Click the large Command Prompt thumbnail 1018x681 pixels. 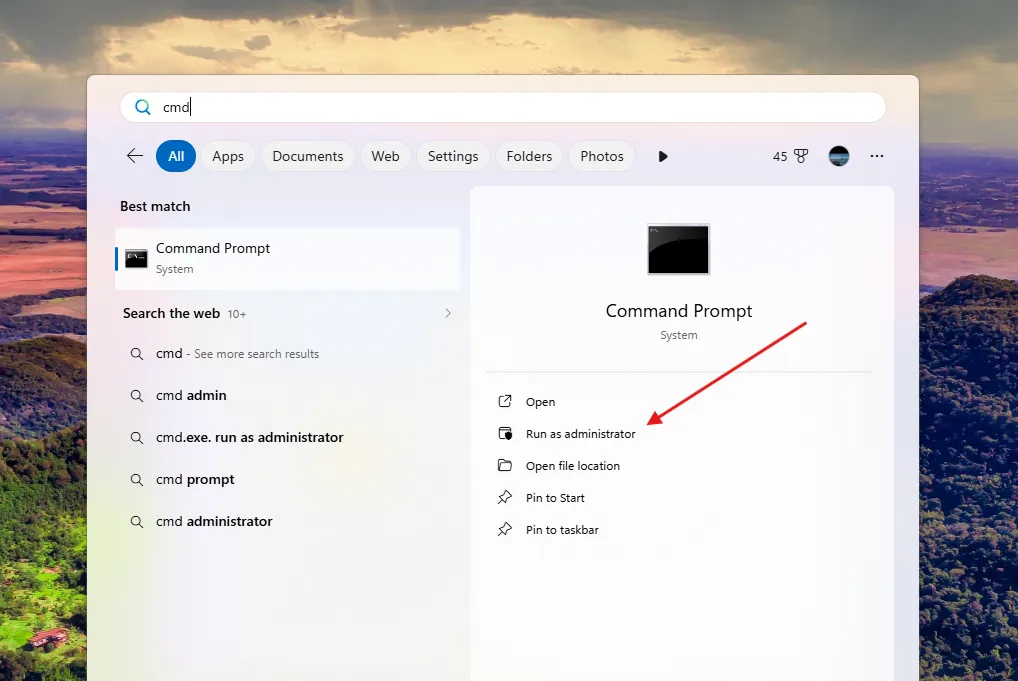coord(678,249)
